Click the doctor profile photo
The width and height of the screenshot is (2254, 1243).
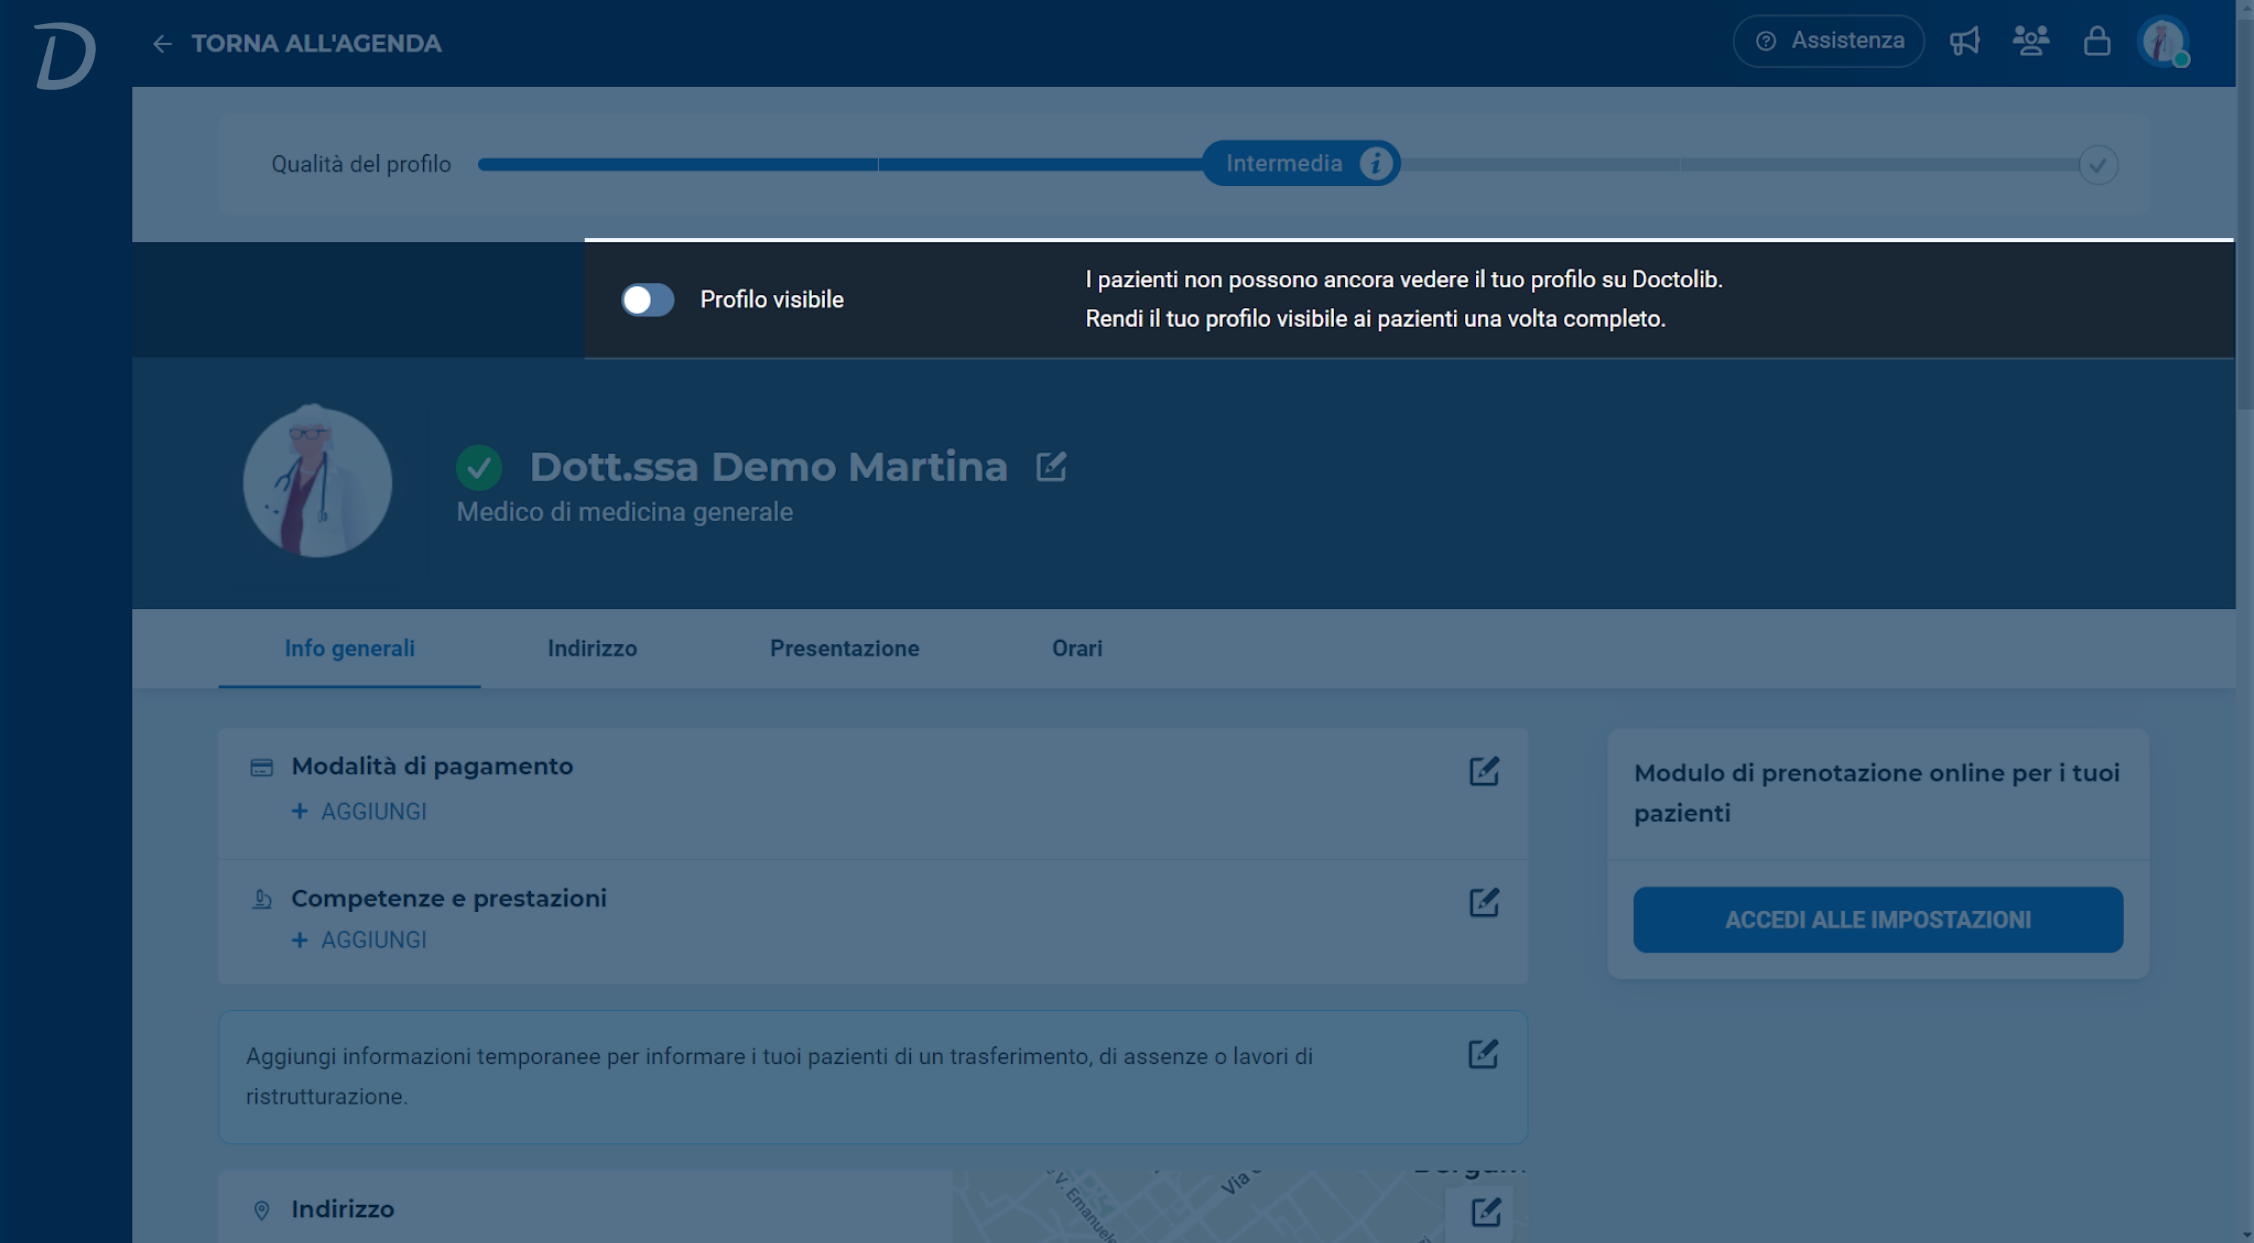317,481
